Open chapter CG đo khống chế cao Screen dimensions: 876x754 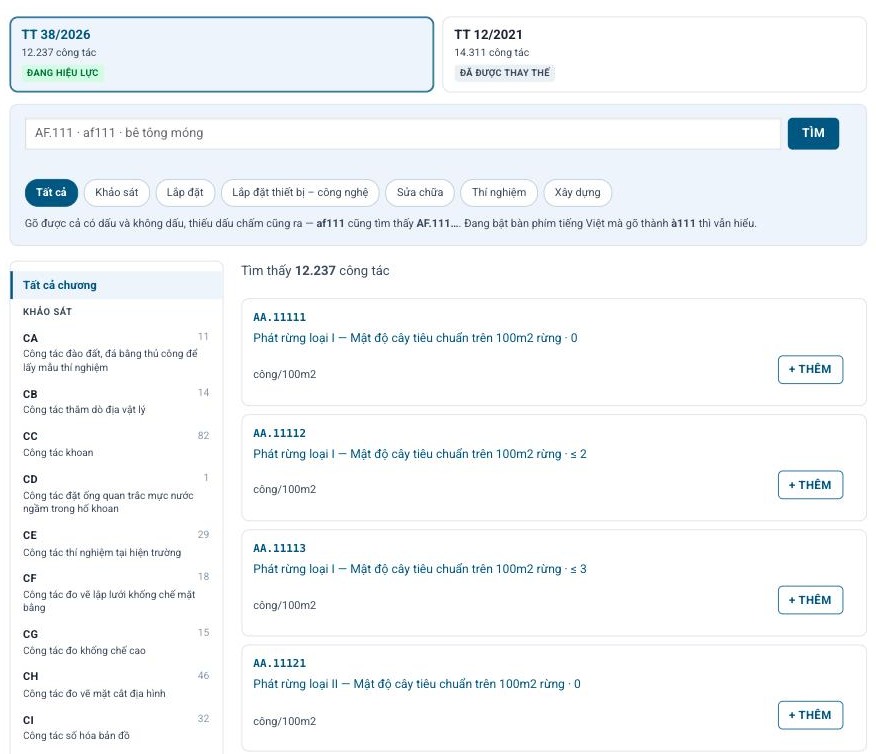(116, 642)
